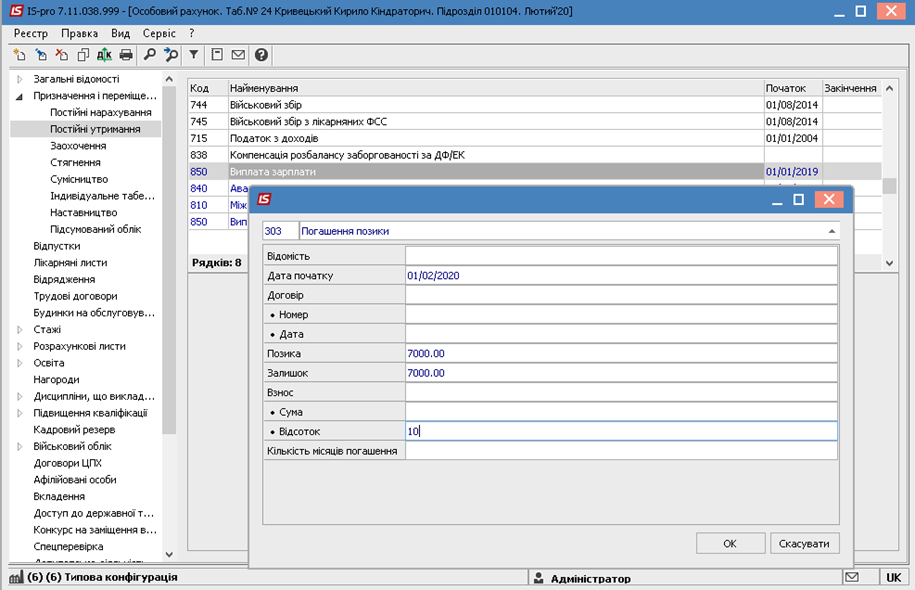This screenshot has height=590, width=915.
Task: Click the delete record toolbar icon
Action: pyautogui.click(x=62, y=55)
